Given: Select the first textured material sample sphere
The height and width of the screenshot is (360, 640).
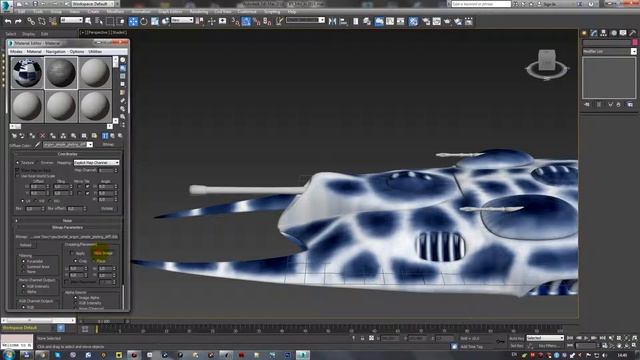Looking at the screenshot, I should tap(27, 73).
